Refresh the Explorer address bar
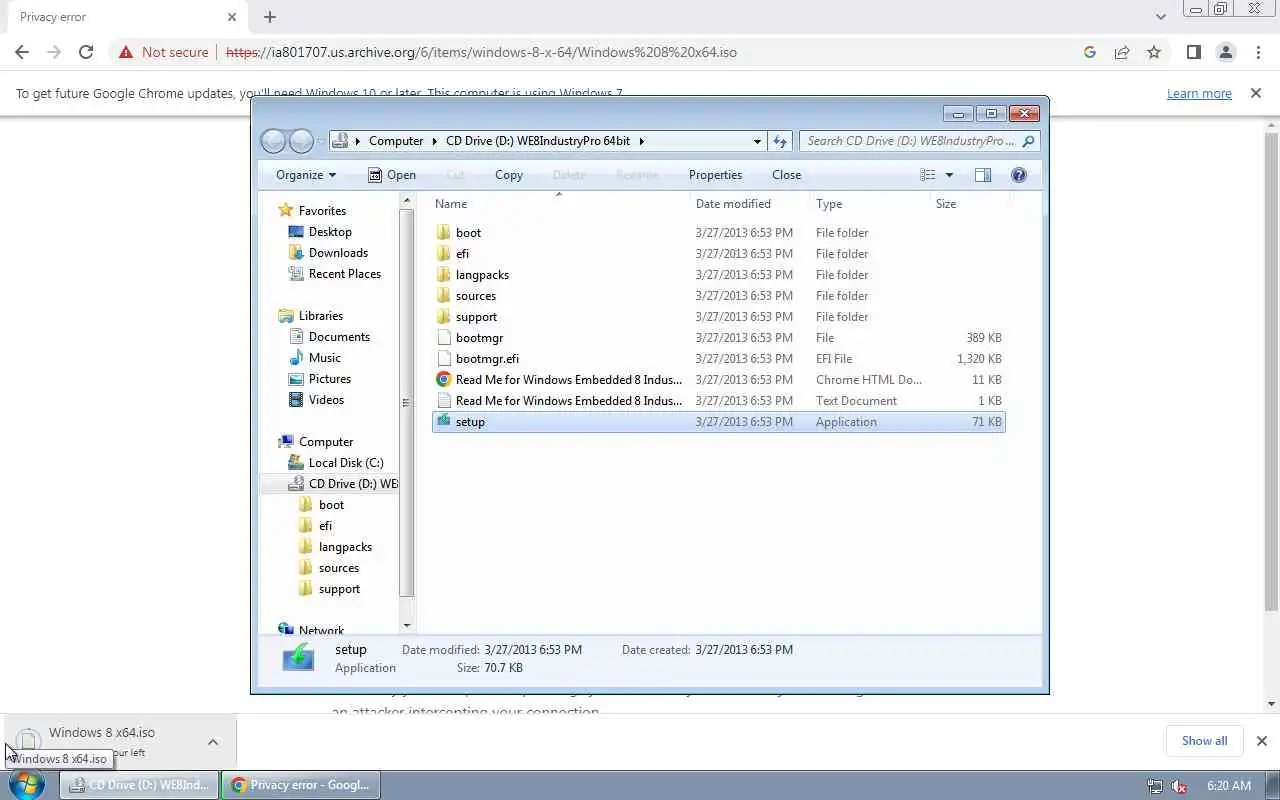This screenshot has height=800, width=1280. click(x=780, y=141)
